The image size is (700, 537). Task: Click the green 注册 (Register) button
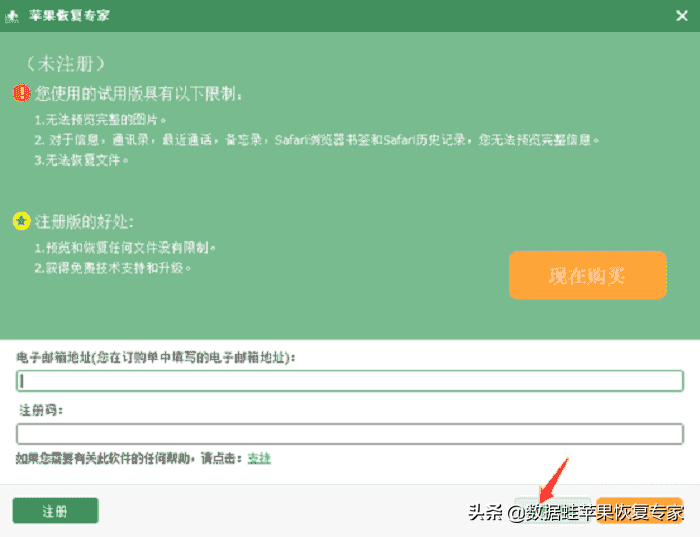[55, 511]
